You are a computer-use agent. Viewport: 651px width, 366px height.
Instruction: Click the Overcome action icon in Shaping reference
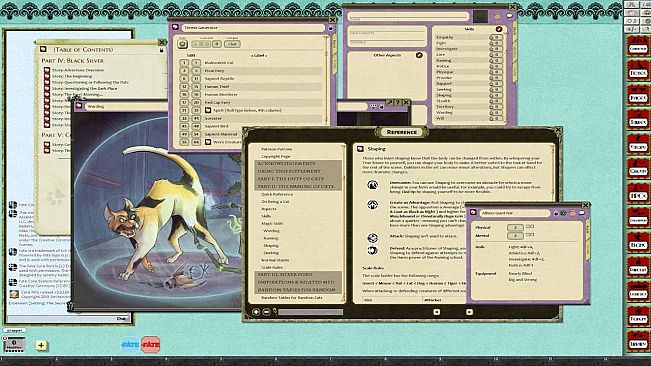coord(372,185)
